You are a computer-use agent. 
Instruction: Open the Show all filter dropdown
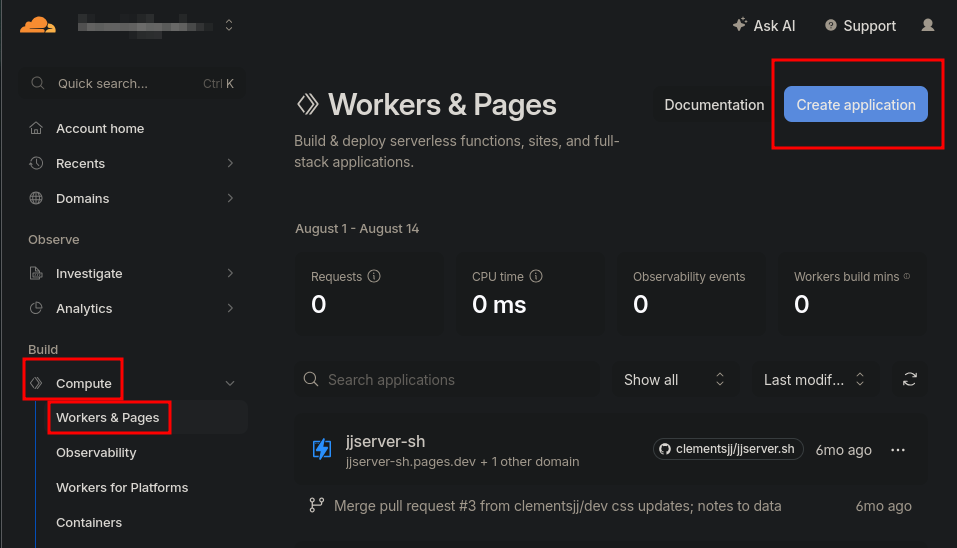click(674, 380)
